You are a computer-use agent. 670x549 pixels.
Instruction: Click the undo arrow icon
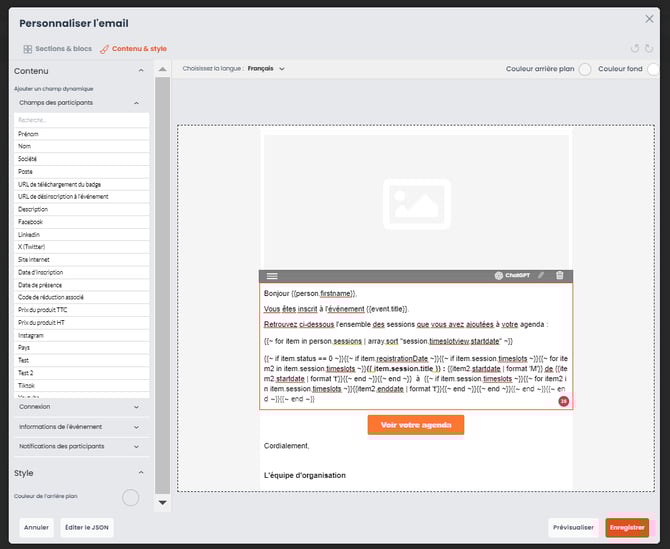tap(634, 48)
